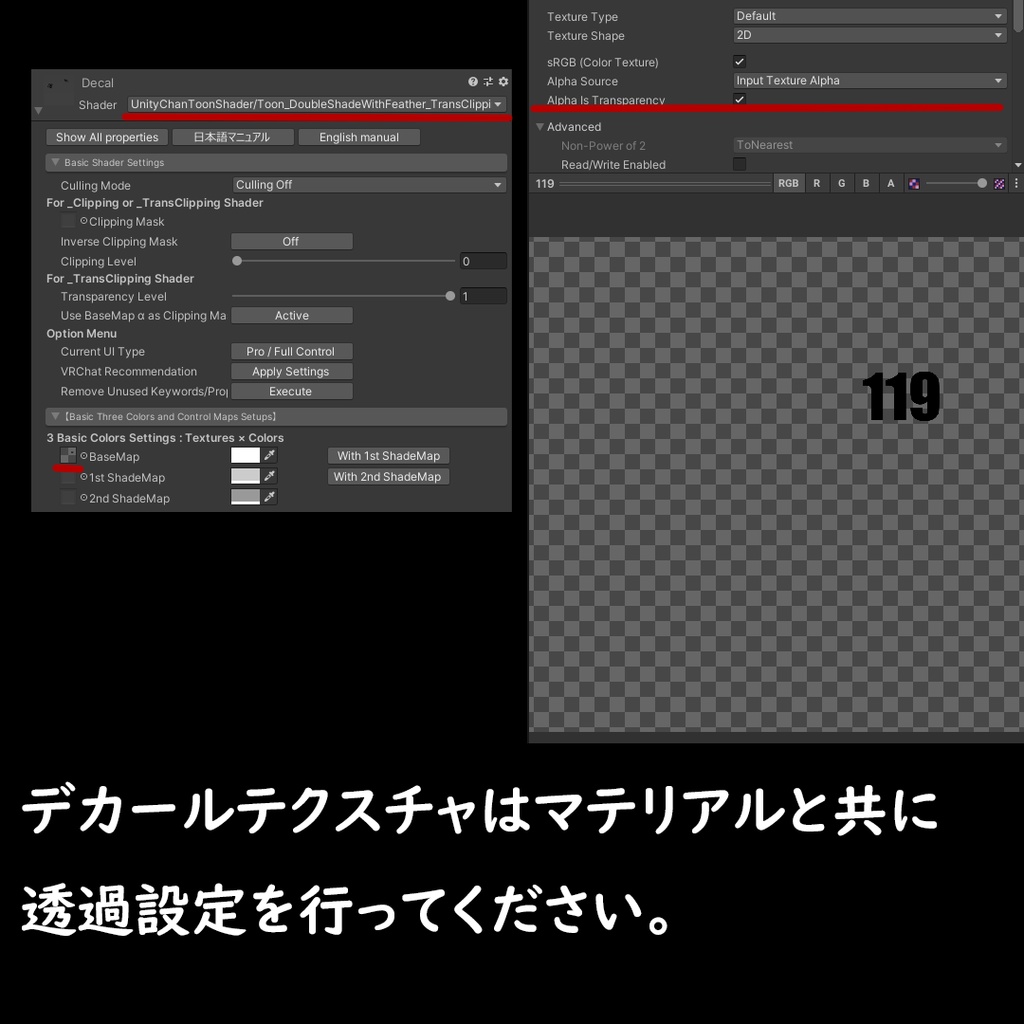Collapse Basic Shader Settings foldout

56,162
